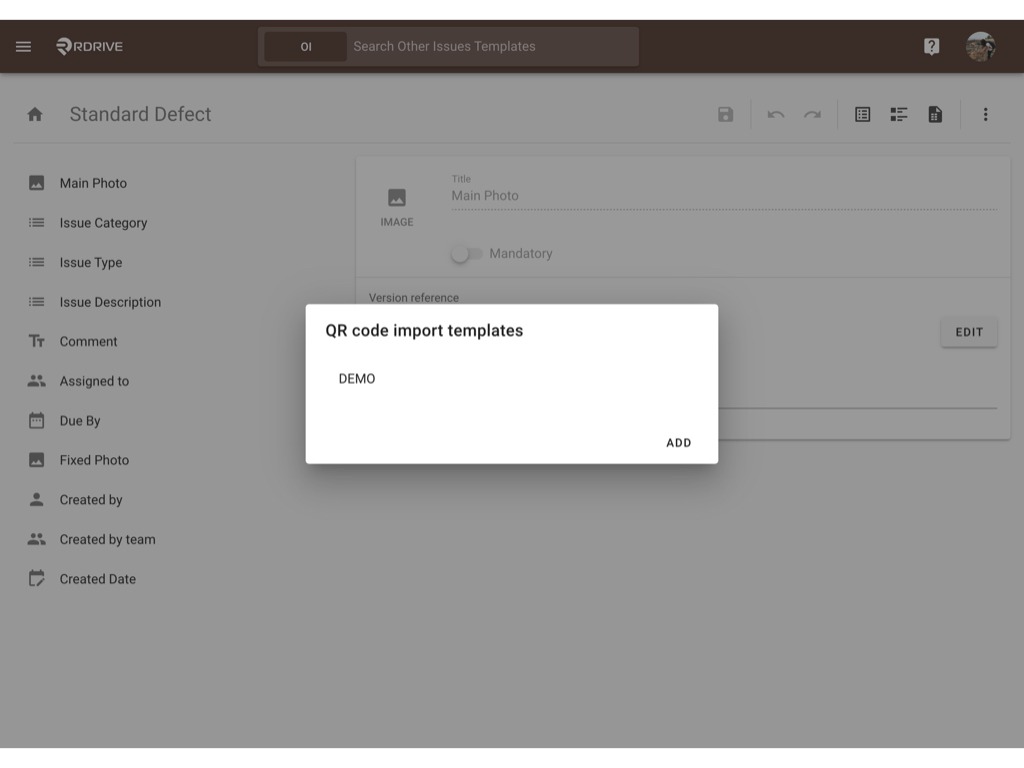Select the Created Date field
This screenshot has width=1024, height=768.
pos(97,579)
